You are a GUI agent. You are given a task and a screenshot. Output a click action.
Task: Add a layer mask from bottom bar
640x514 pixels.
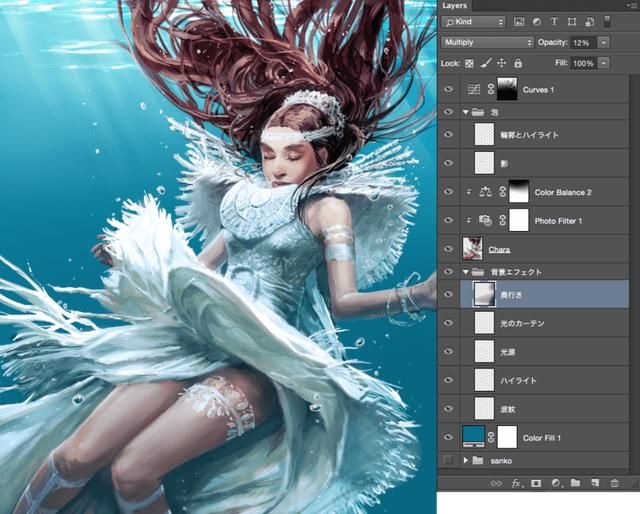click(536, 483)
